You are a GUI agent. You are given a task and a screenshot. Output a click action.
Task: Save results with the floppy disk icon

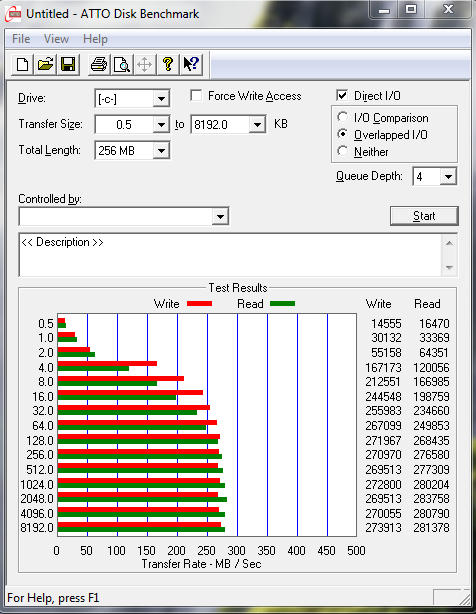(68, 64)
